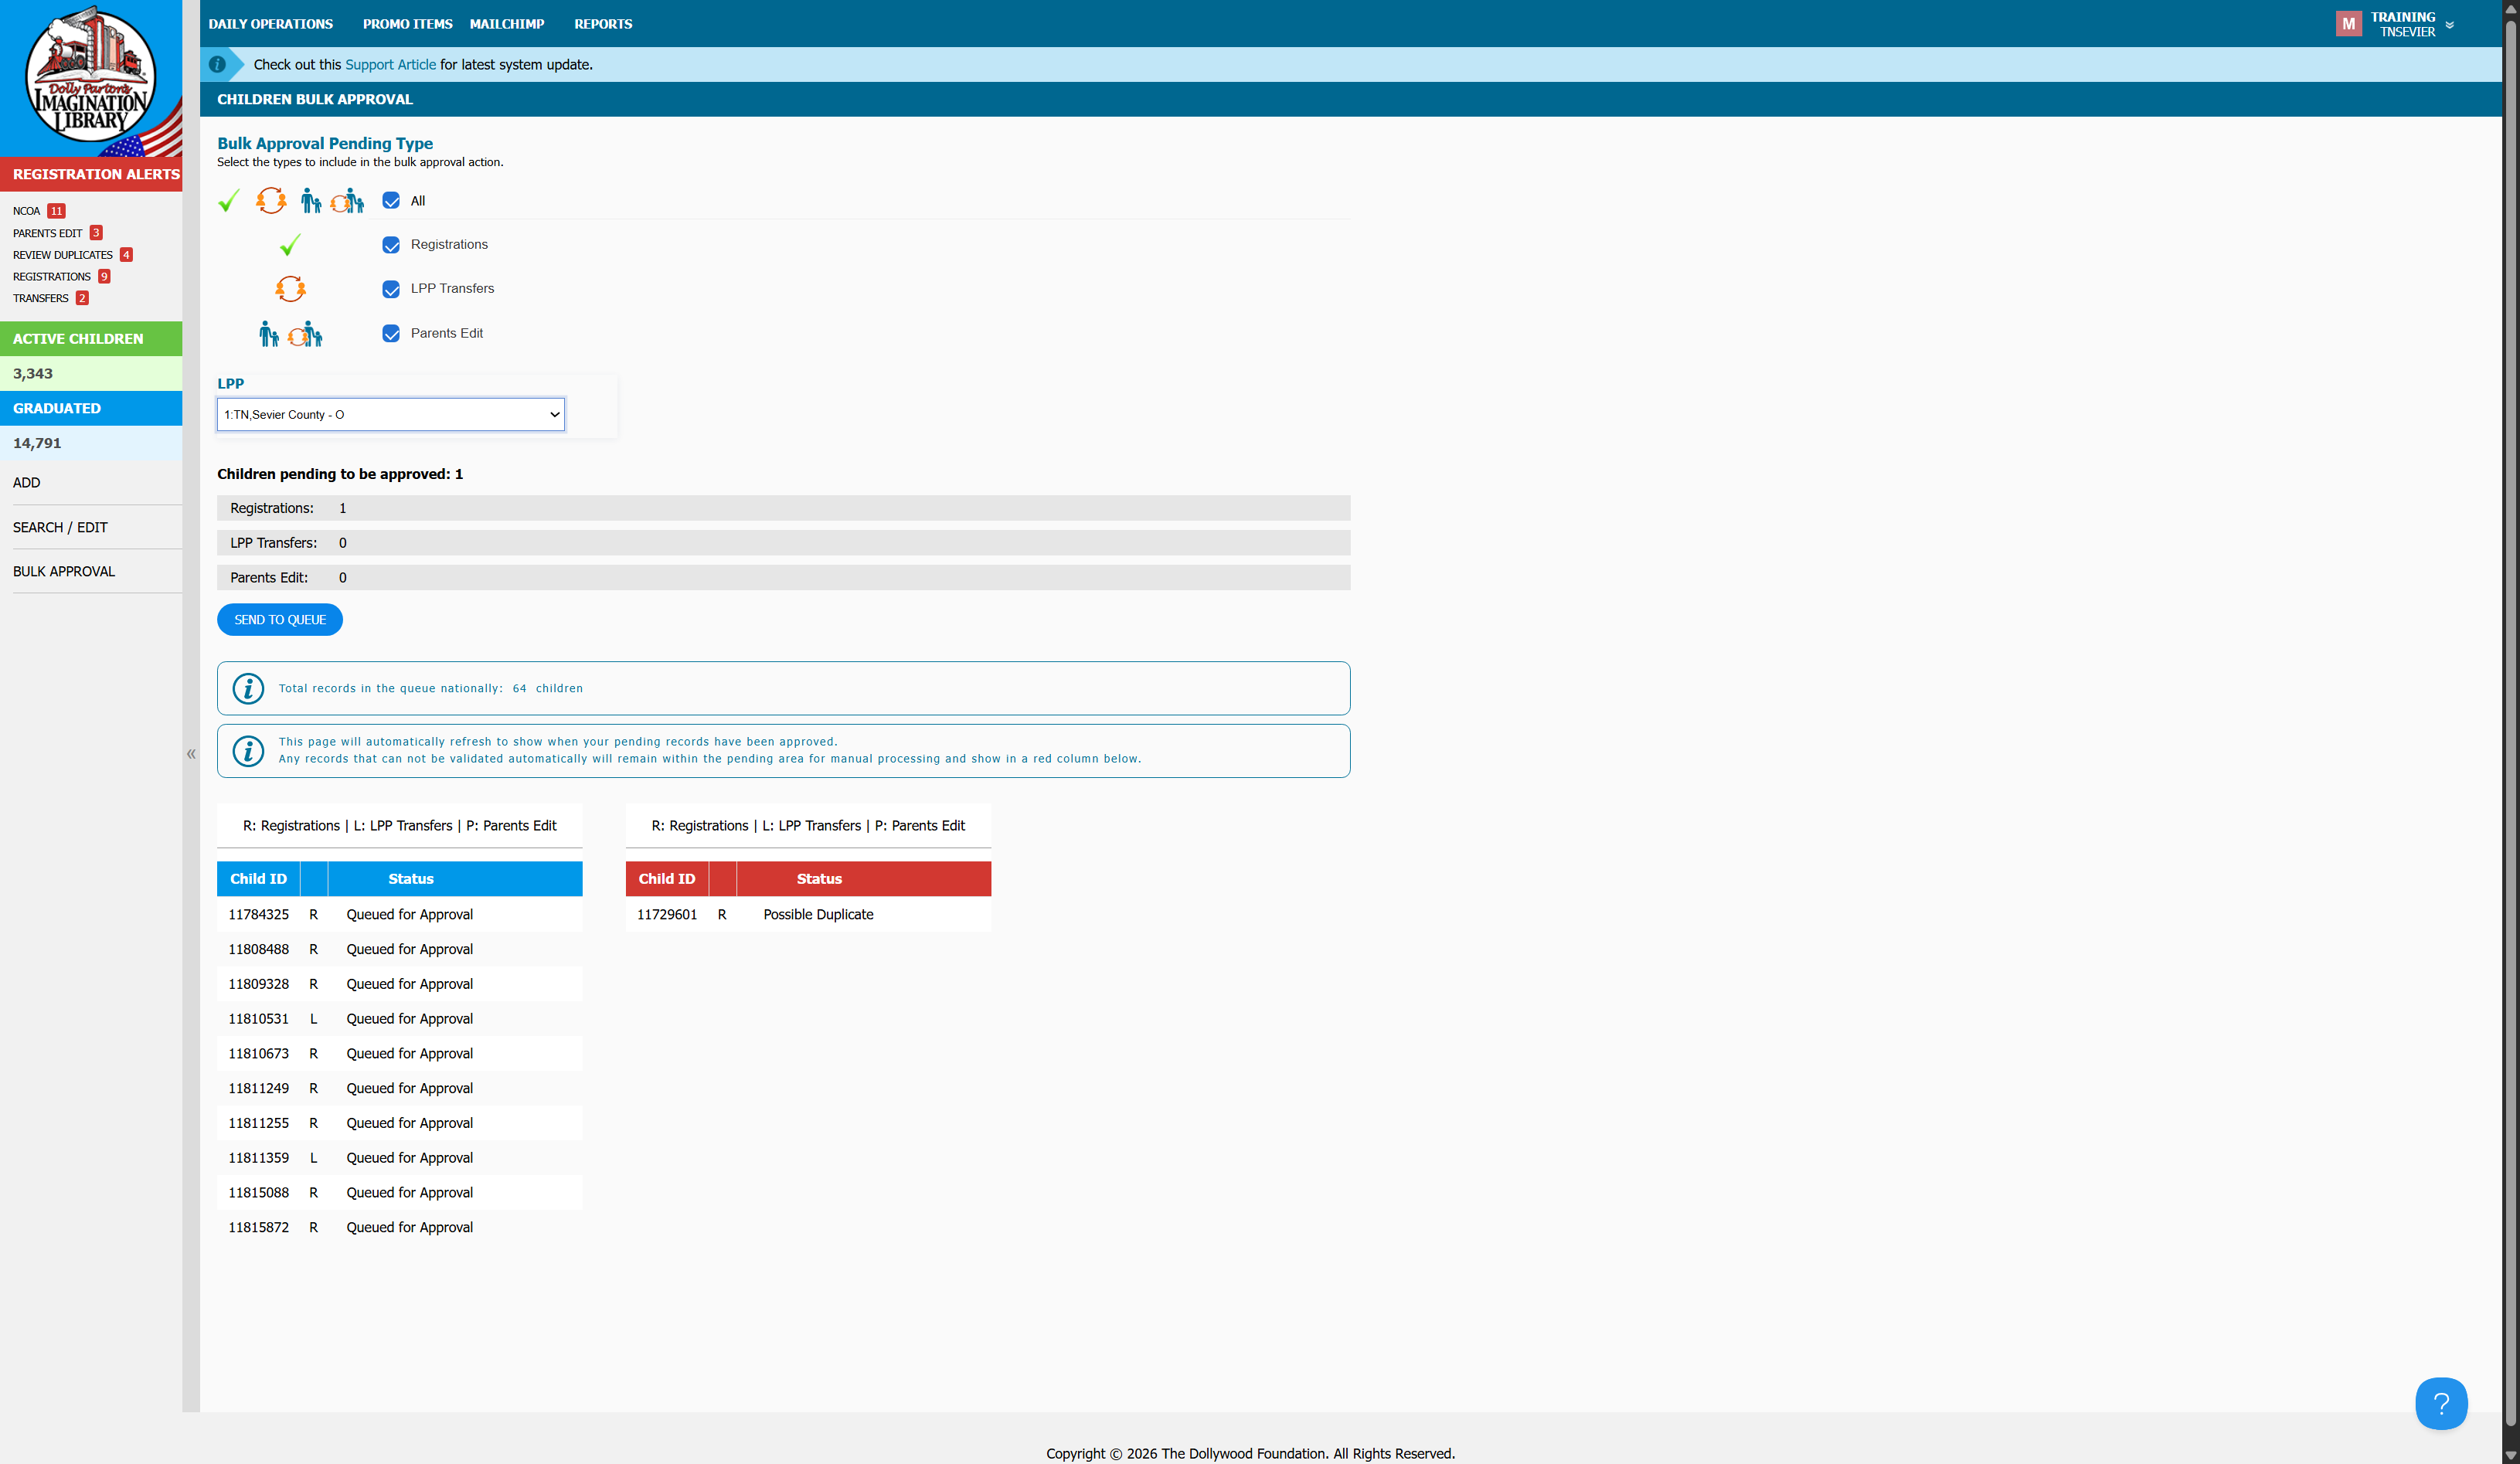2520x1464 pixels.
Task: Click the info icon beside Support Article notice
Action: (217, 64)
